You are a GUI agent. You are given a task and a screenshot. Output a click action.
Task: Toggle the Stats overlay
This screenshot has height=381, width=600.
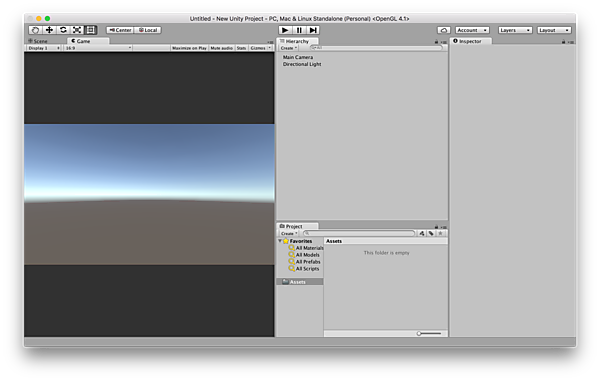(241, 48)
